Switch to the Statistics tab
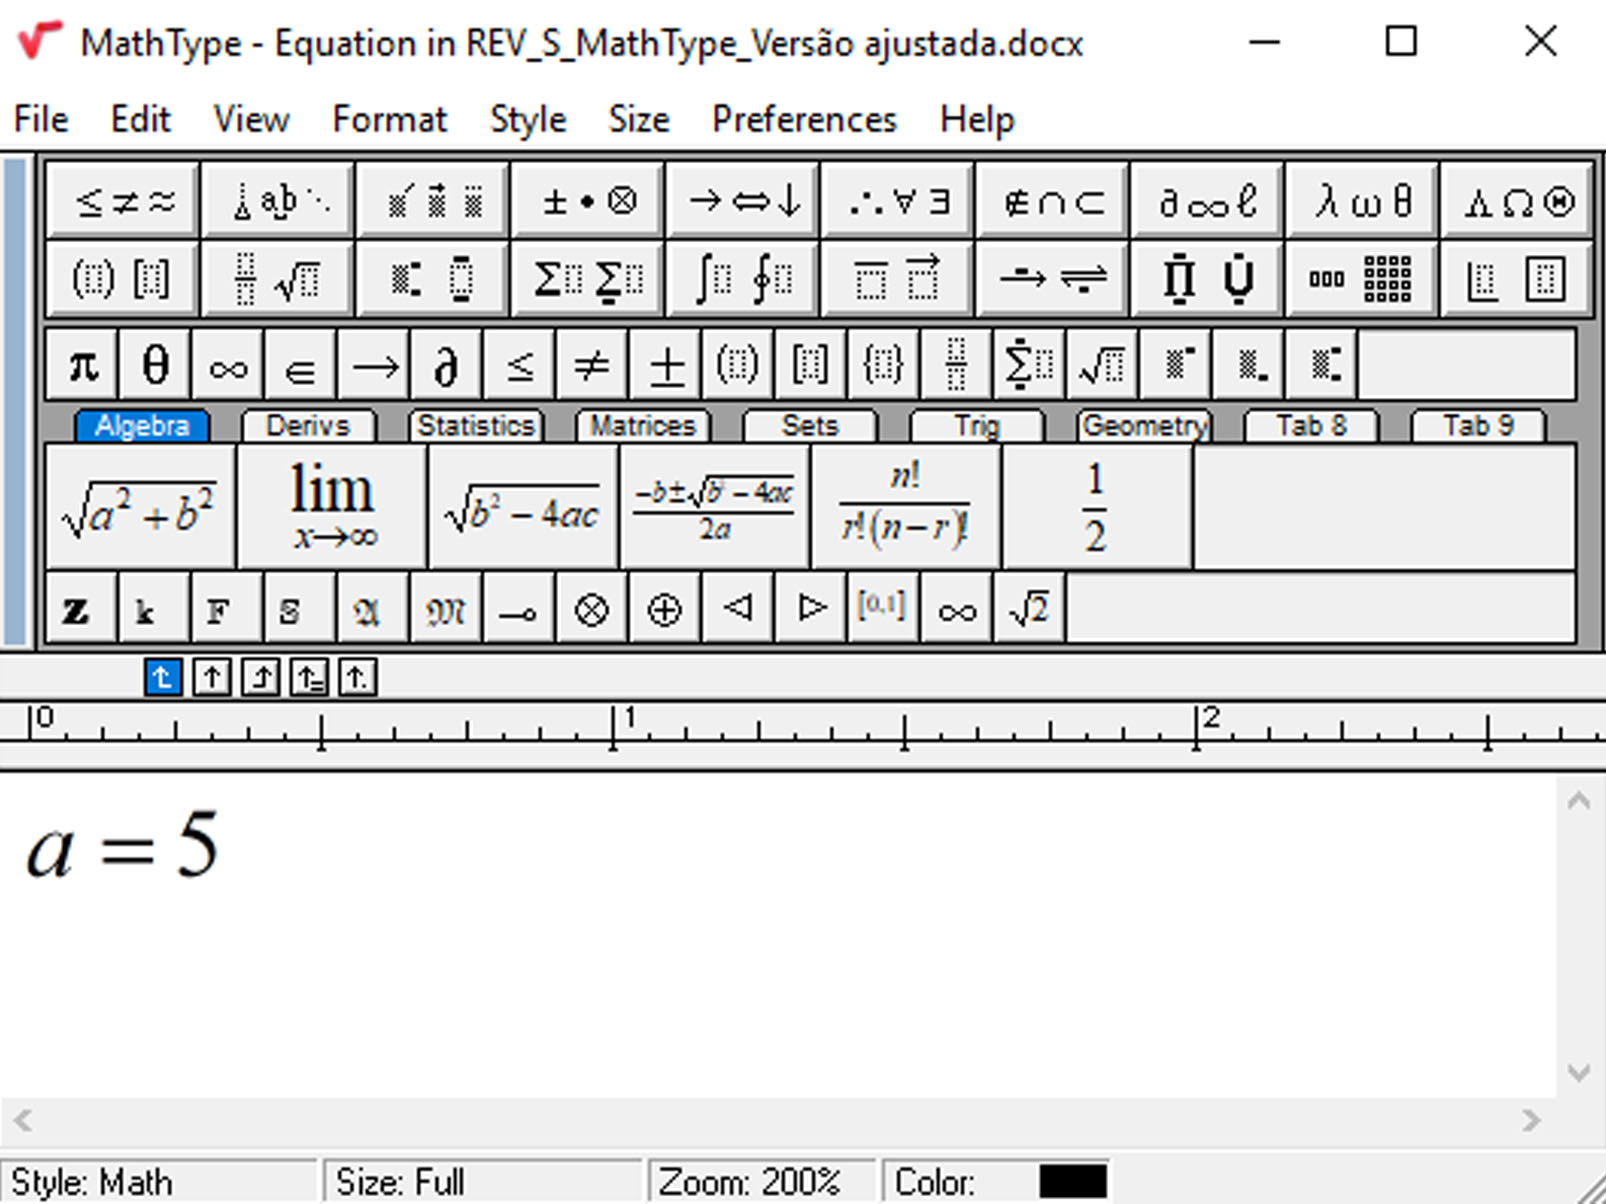This screenshot has width=1606, height=1204. [x=476, y=426]
